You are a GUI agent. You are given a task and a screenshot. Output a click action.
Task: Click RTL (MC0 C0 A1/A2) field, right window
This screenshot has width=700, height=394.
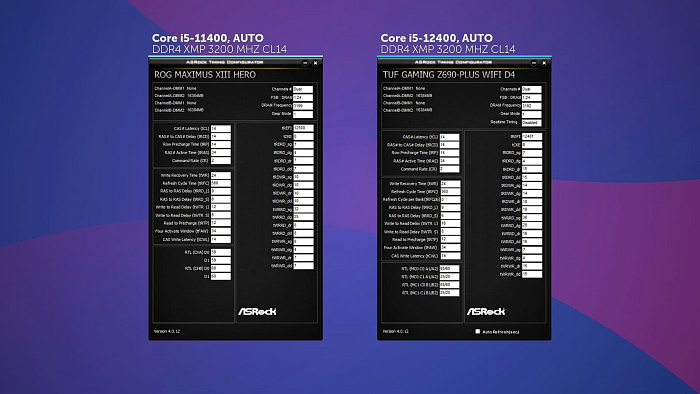pos(449,269)
